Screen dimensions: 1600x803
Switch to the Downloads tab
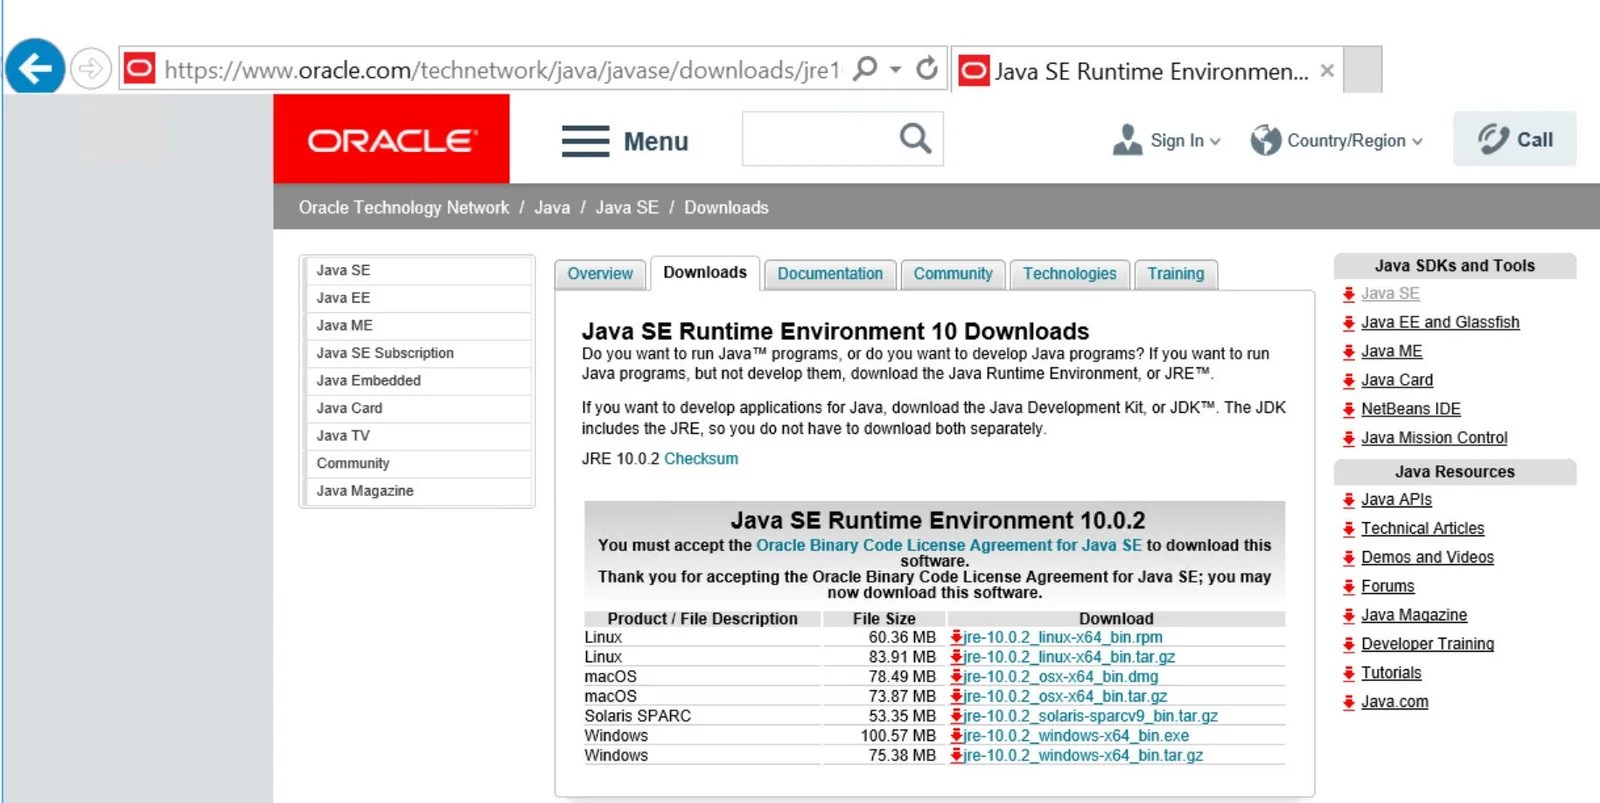pyautogui.click(x=705, y=272)
